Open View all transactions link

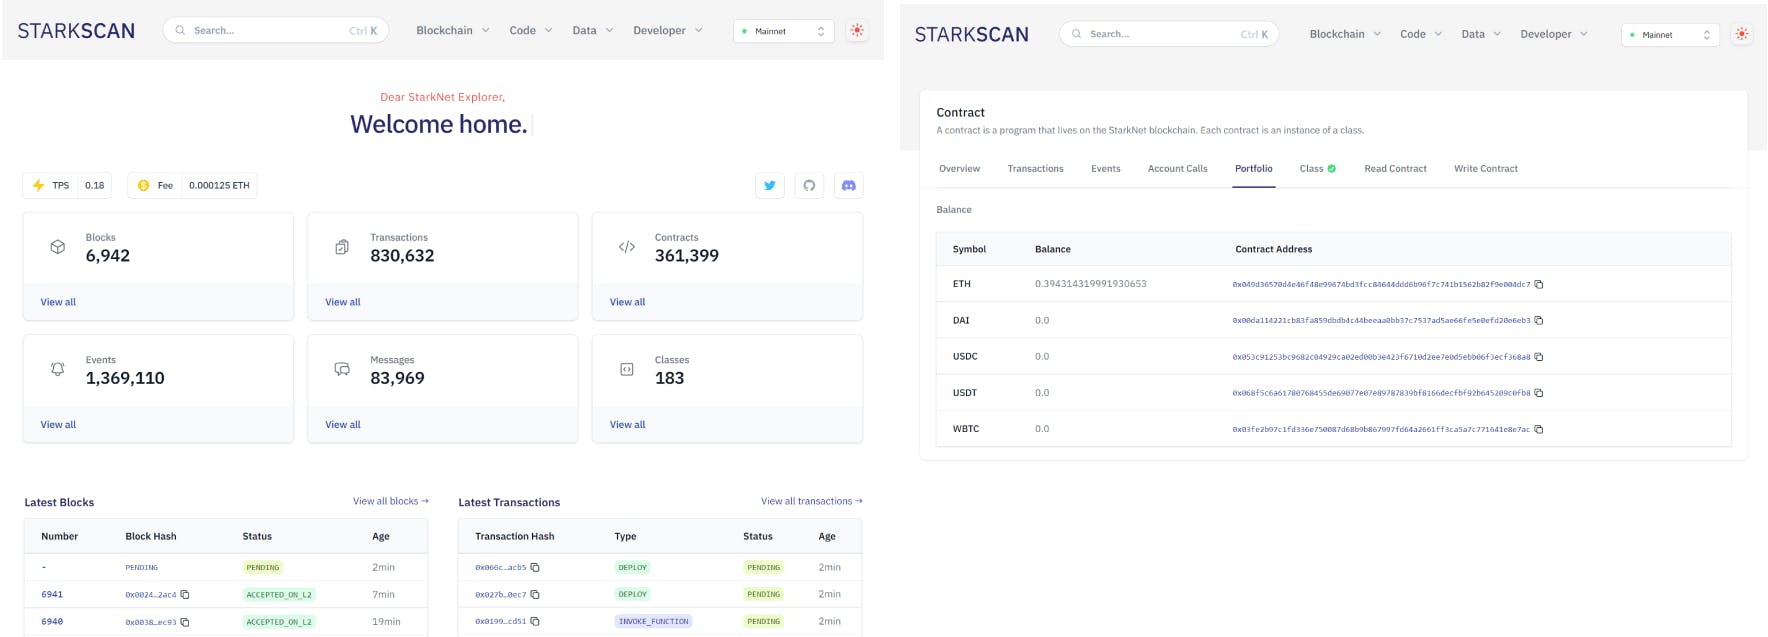click(x=812, y=501)
